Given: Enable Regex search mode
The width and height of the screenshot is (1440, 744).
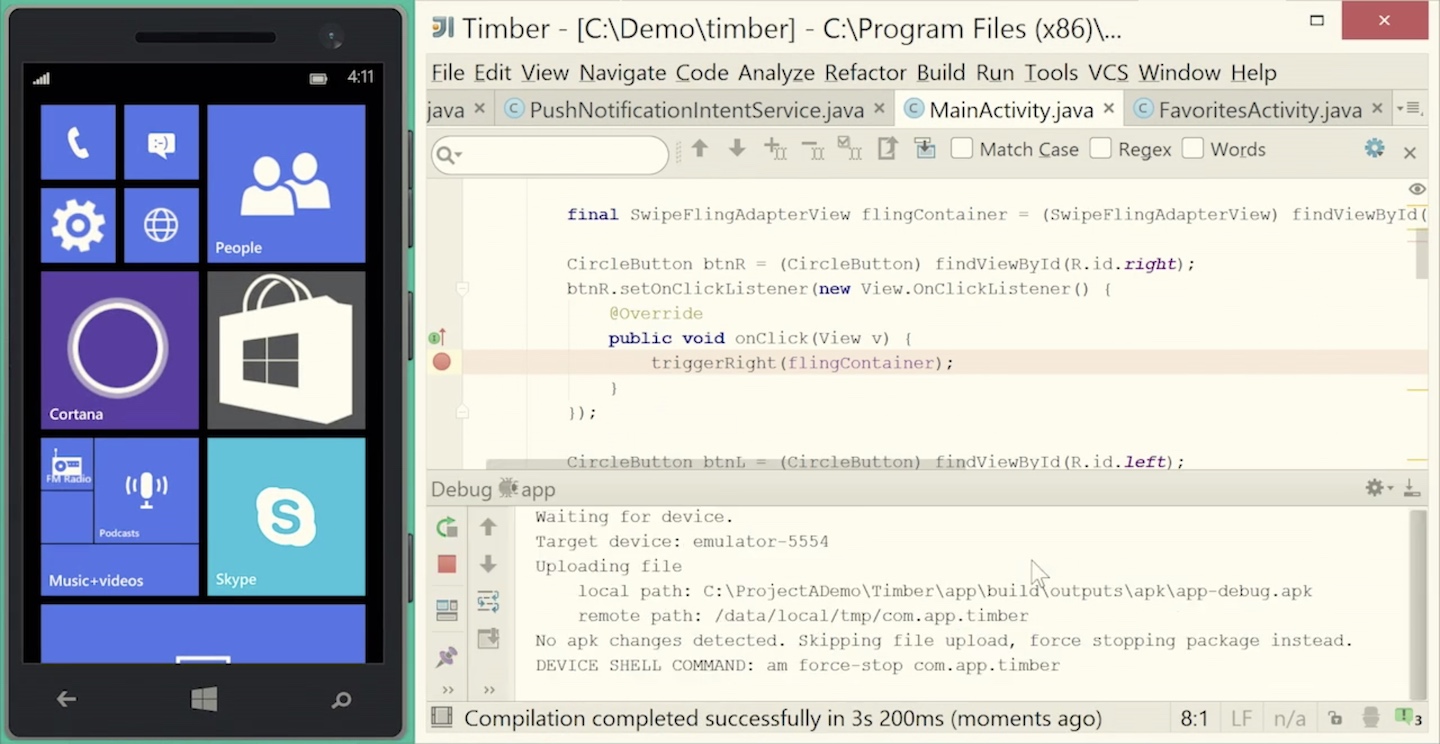Looking at the screenshot, I should 1100,148.
